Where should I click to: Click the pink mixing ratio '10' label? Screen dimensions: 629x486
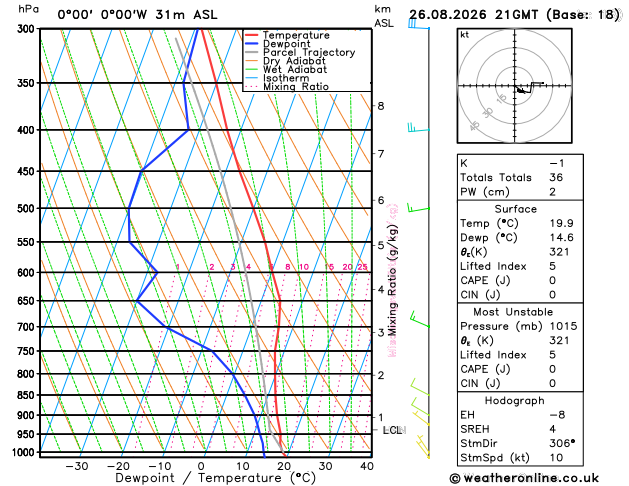(x=304, y=267)
